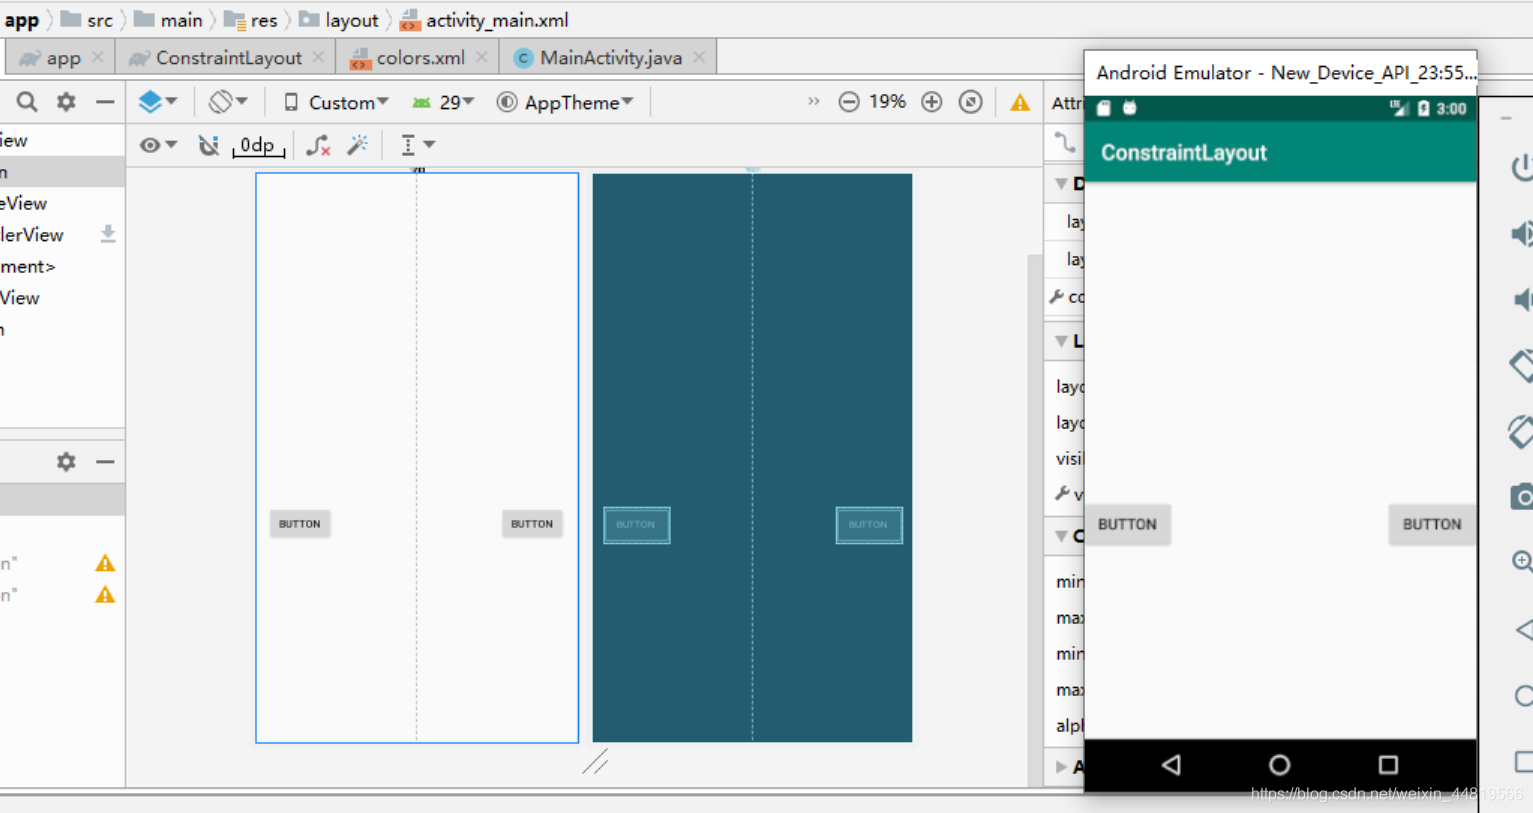Close the ConstraintLayout tab
Screen dimensions: 1533x813
point(318,58)
